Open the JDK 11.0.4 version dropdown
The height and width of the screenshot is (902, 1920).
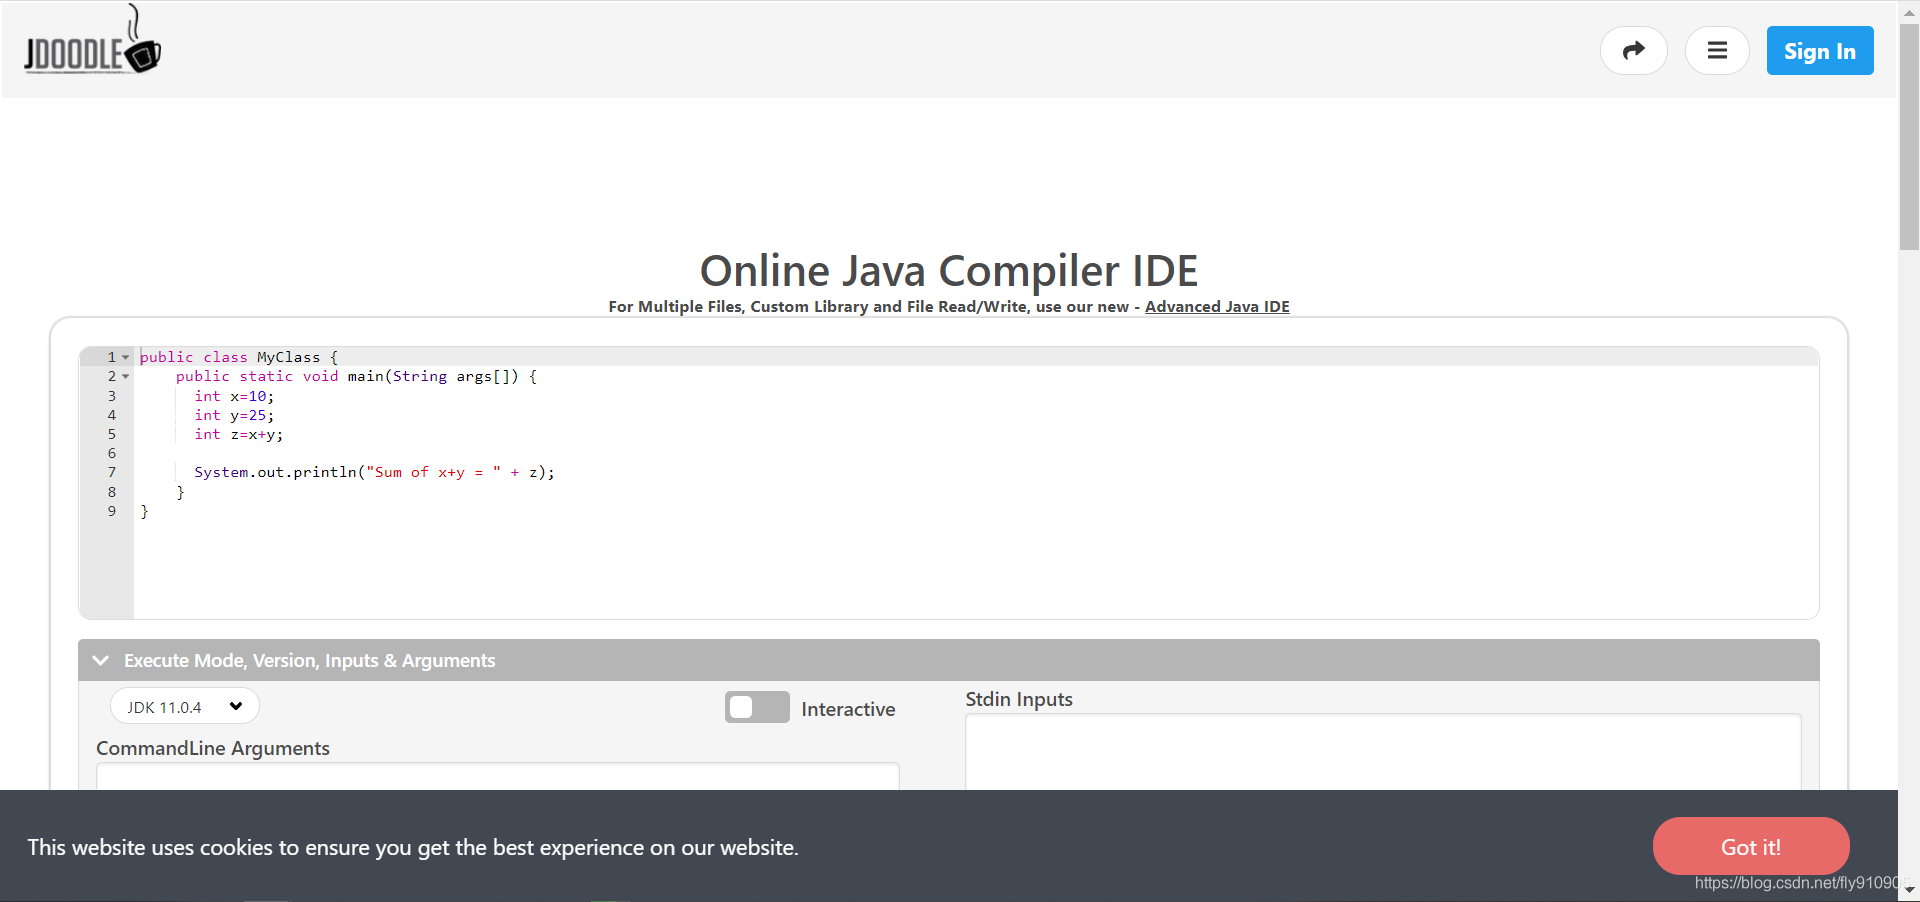[184, 707]
